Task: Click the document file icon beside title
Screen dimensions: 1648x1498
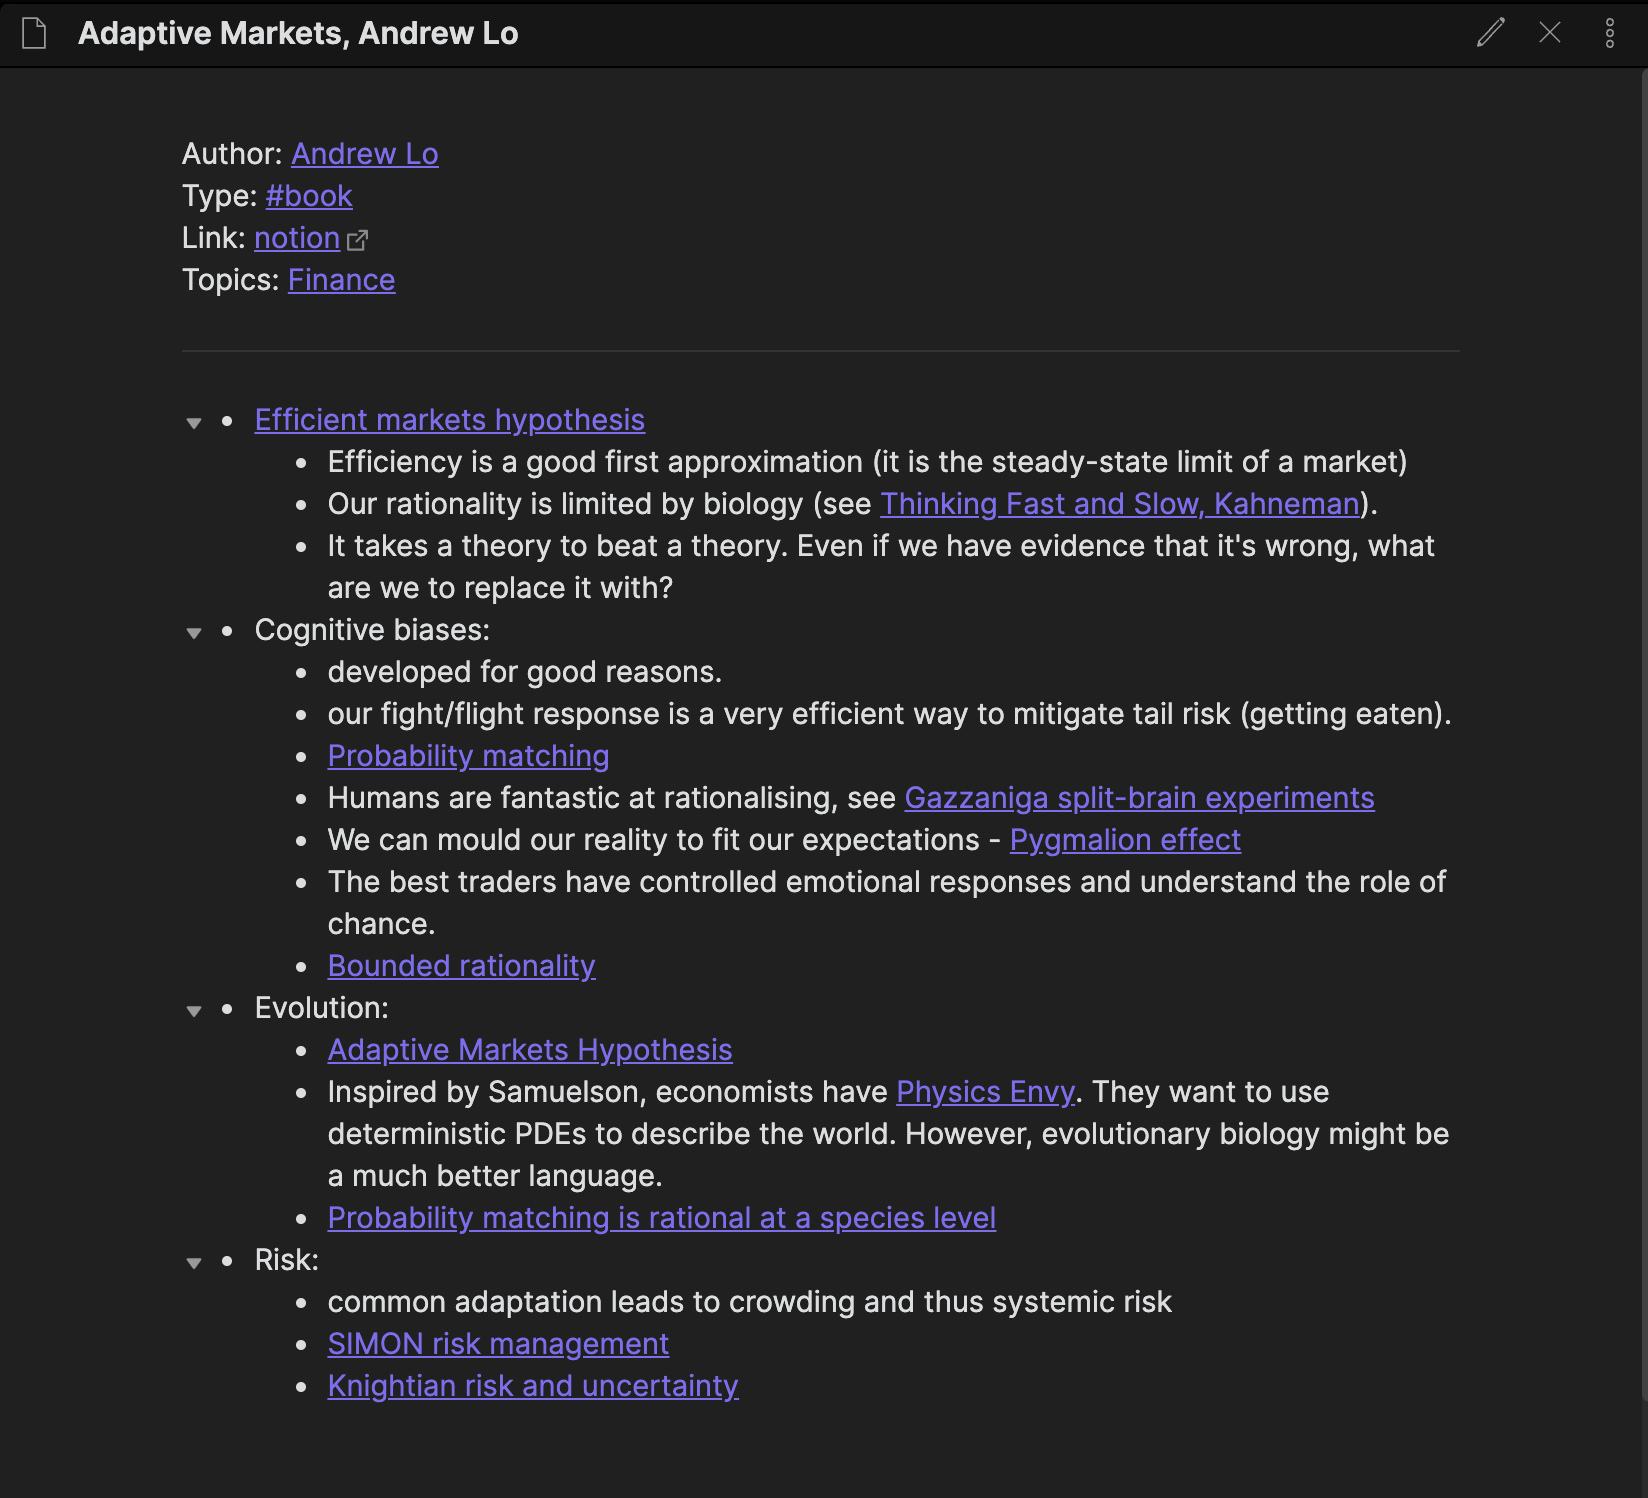Action: (34, 33)
